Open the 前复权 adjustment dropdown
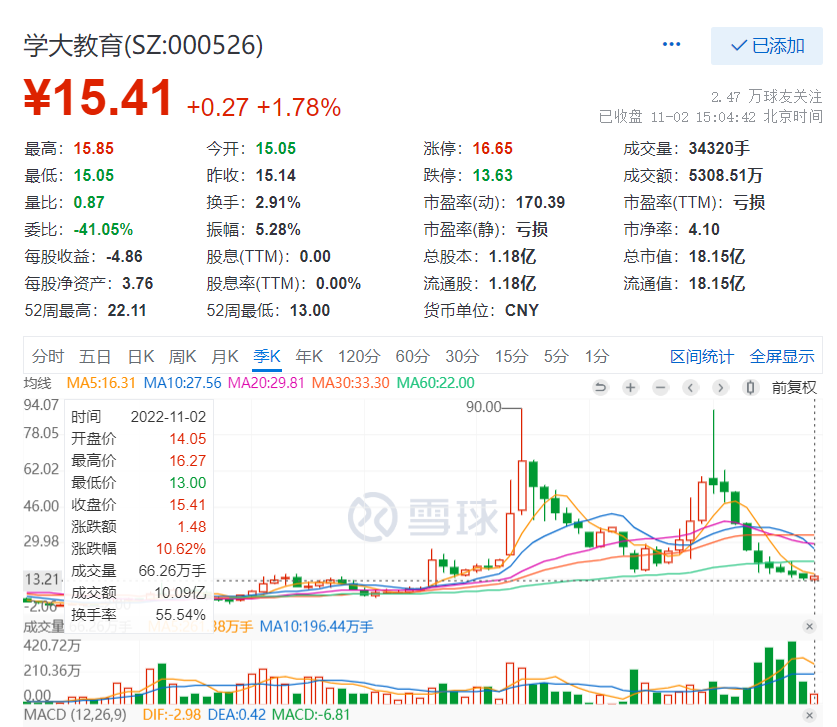 [794, 388]
